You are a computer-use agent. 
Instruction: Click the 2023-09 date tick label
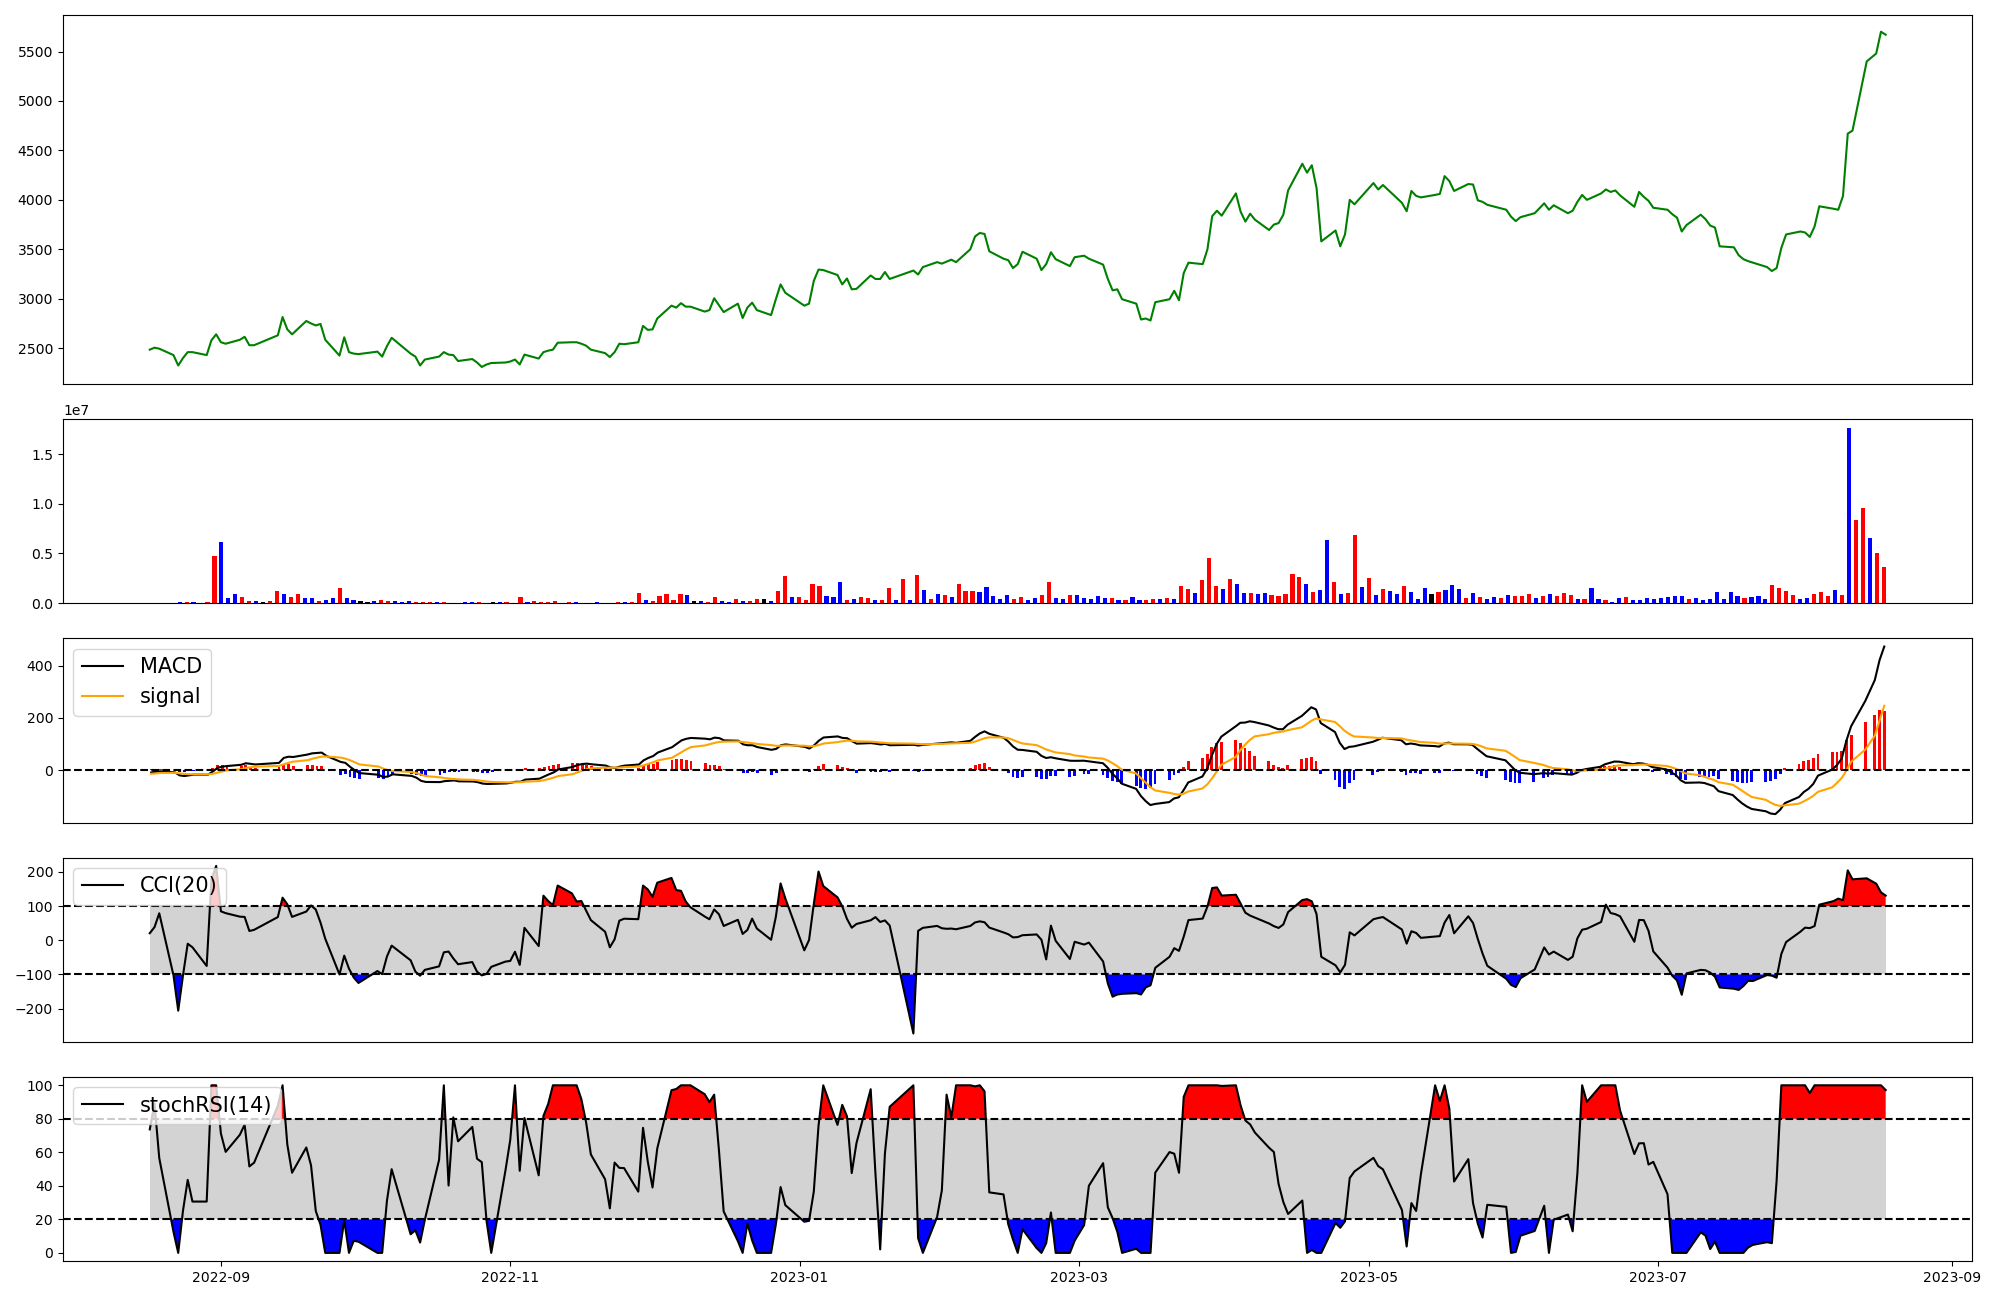coord(1952,1276)
